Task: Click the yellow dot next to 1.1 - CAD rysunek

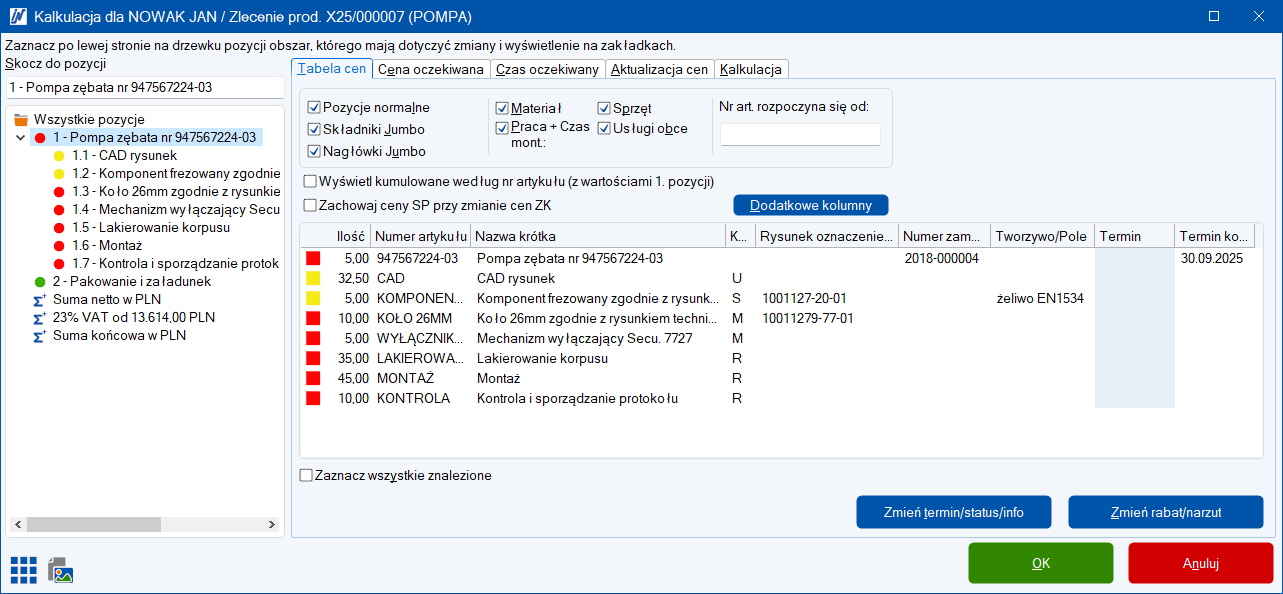Action: pyautogui.click(x=59, y=155)
